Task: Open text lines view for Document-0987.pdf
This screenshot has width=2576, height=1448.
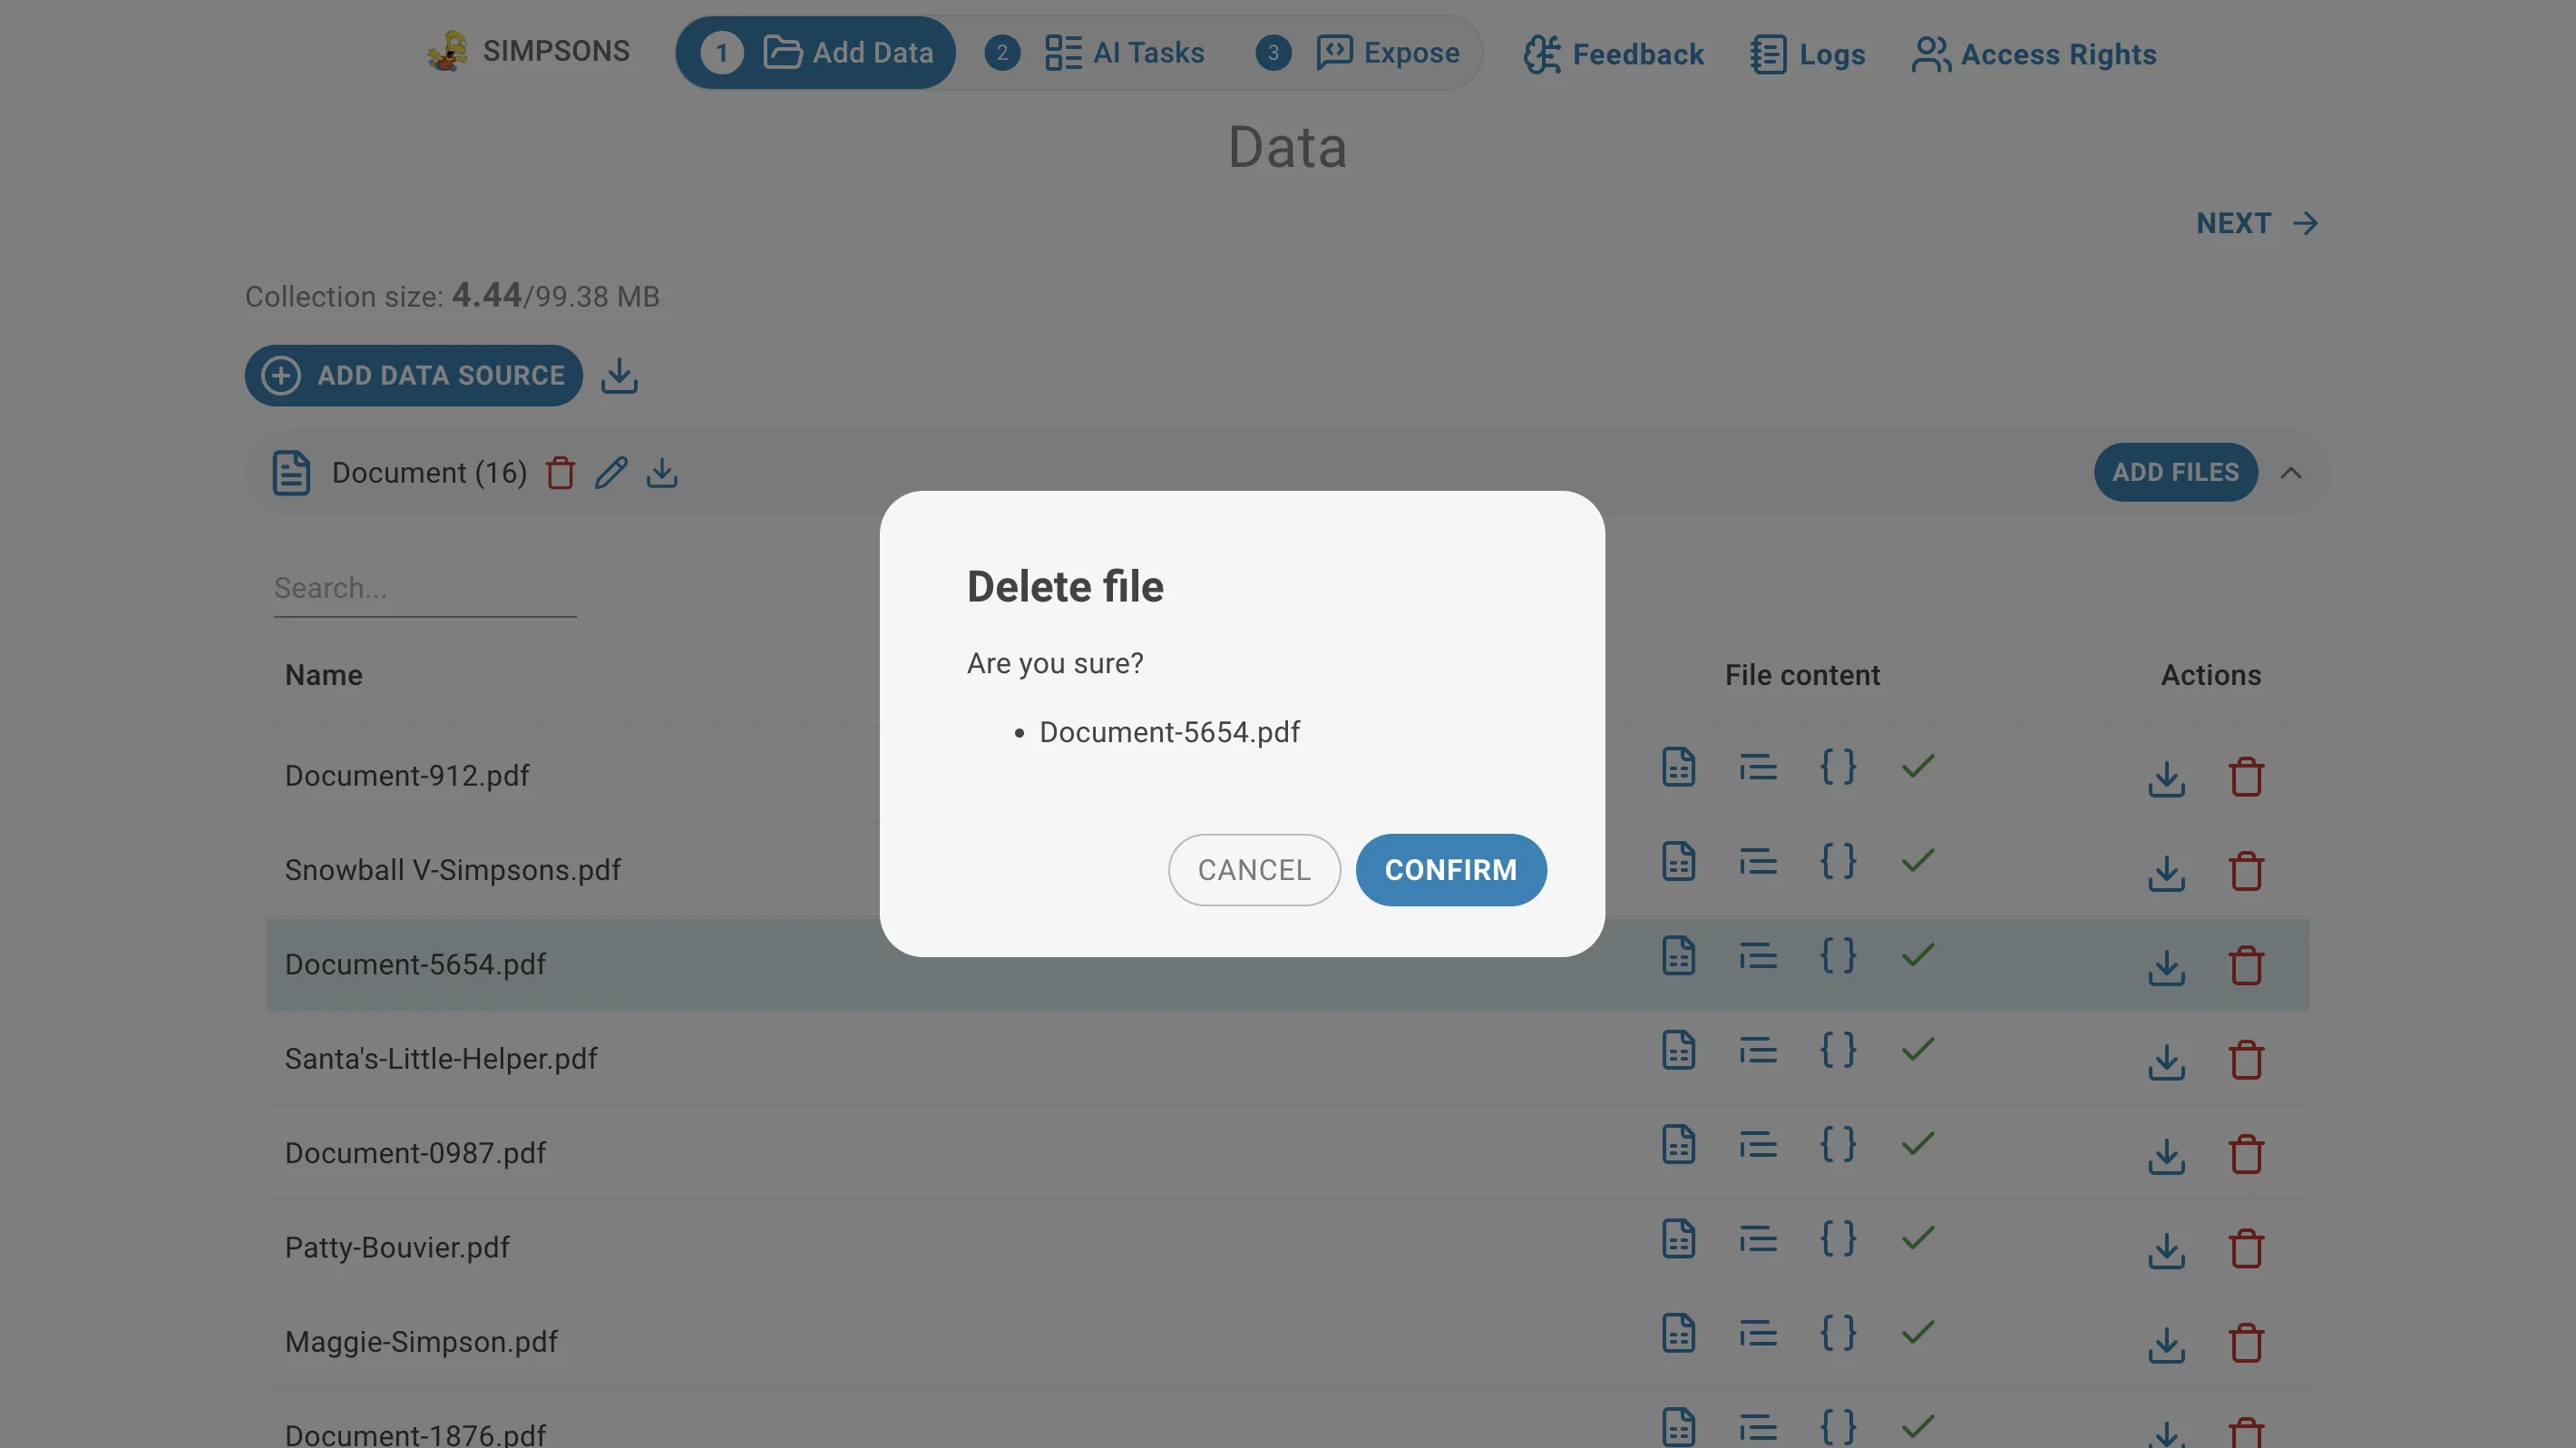Action: pyautogui.click(x=1758, y=1145)
